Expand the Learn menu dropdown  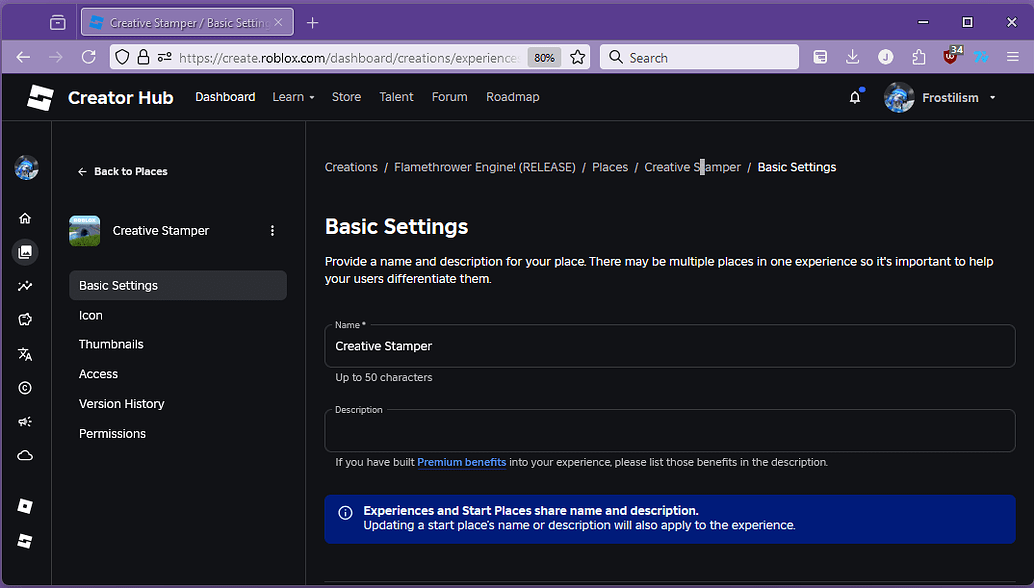(293, 96)
